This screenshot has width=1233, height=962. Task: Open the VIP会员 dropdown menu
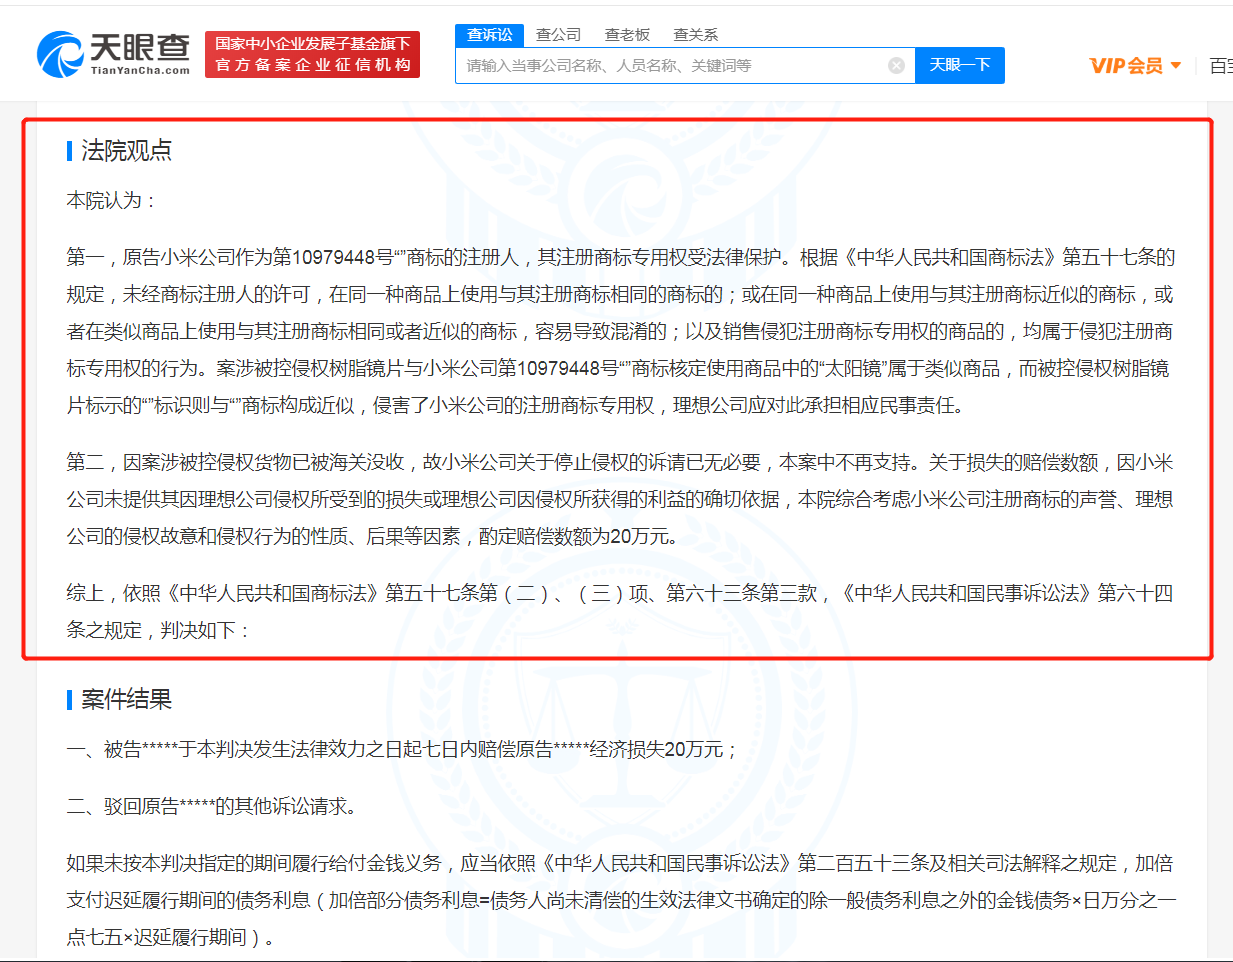1135,66
